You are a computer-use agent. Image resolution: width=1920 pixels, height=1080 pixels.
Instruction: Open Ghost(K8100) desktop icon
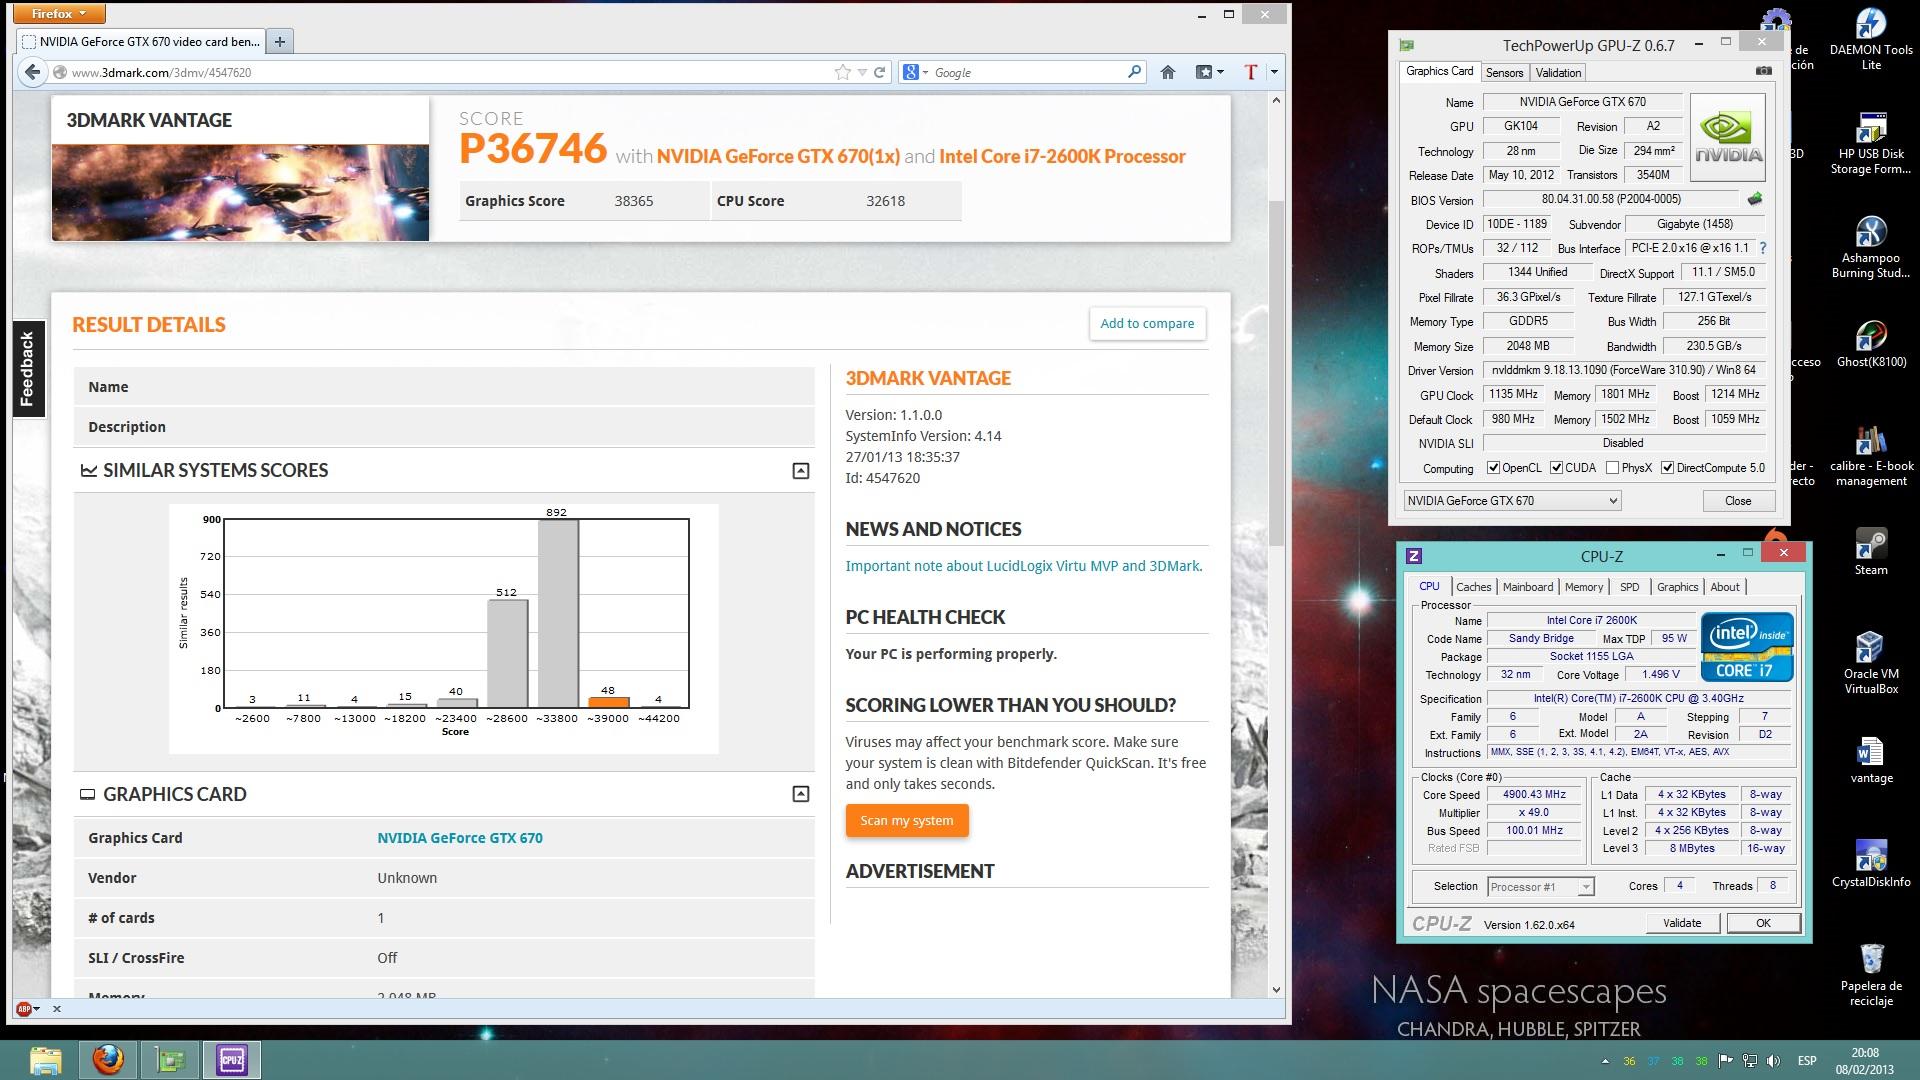pyautogui.click(x=1871, y=344)
